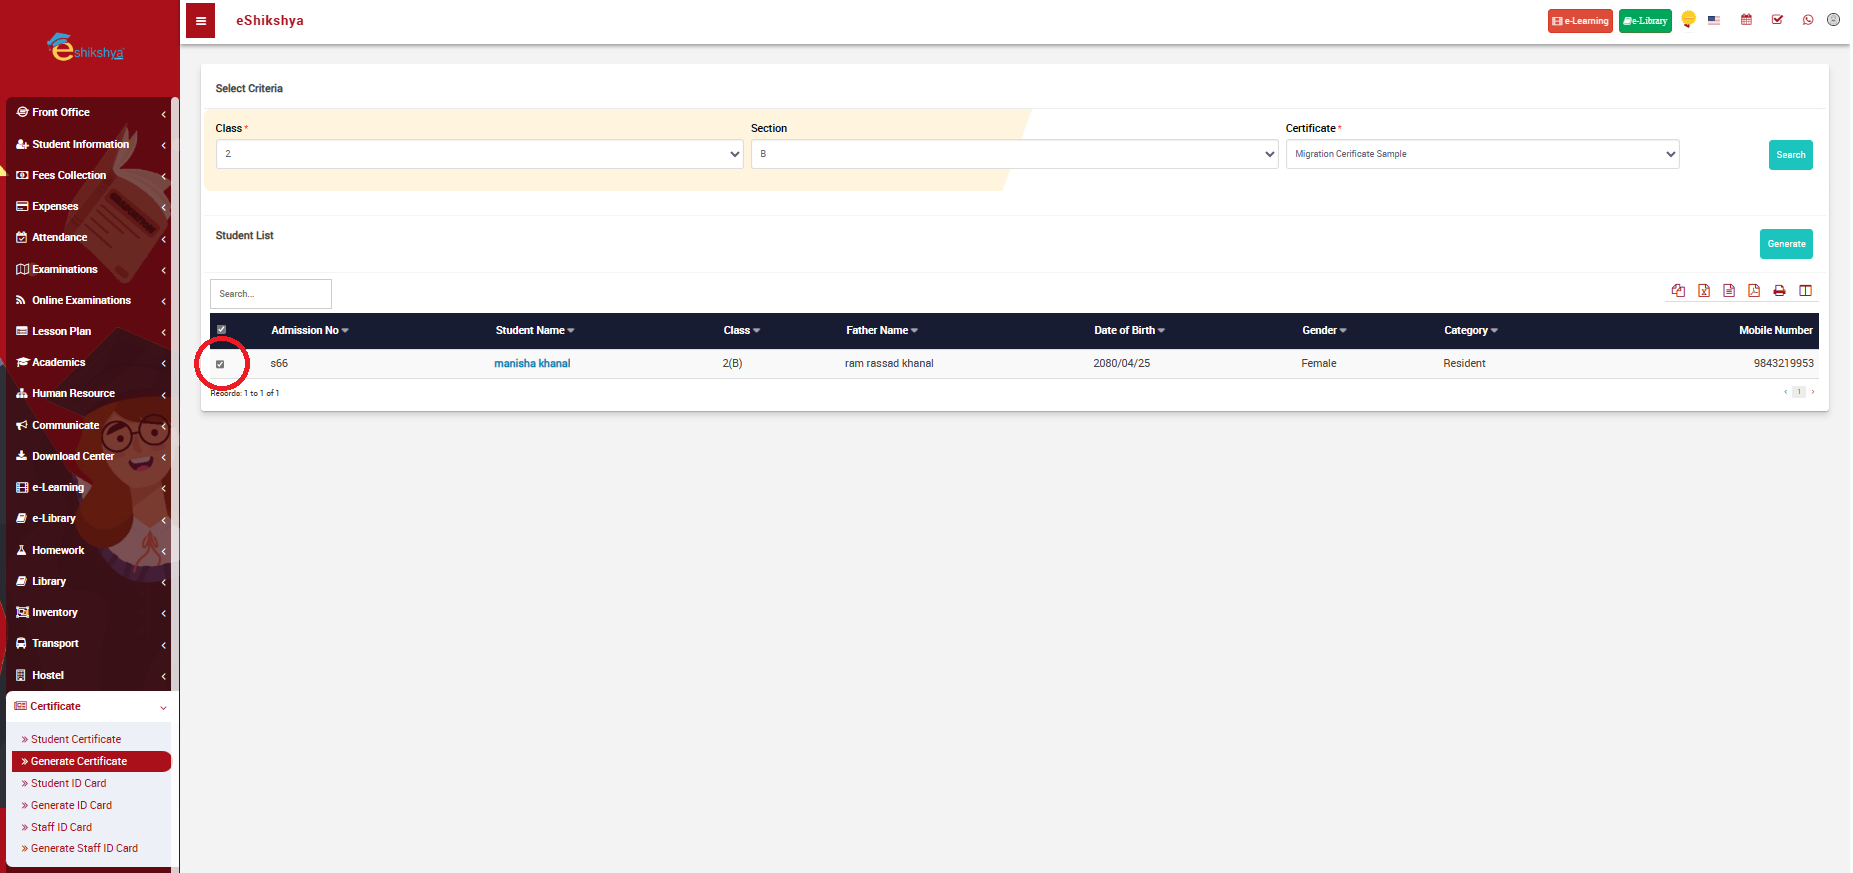Viewport: 1853px width, 873px height.
Task: Open manisha khanal student link
Action: (x=532, y=364)
